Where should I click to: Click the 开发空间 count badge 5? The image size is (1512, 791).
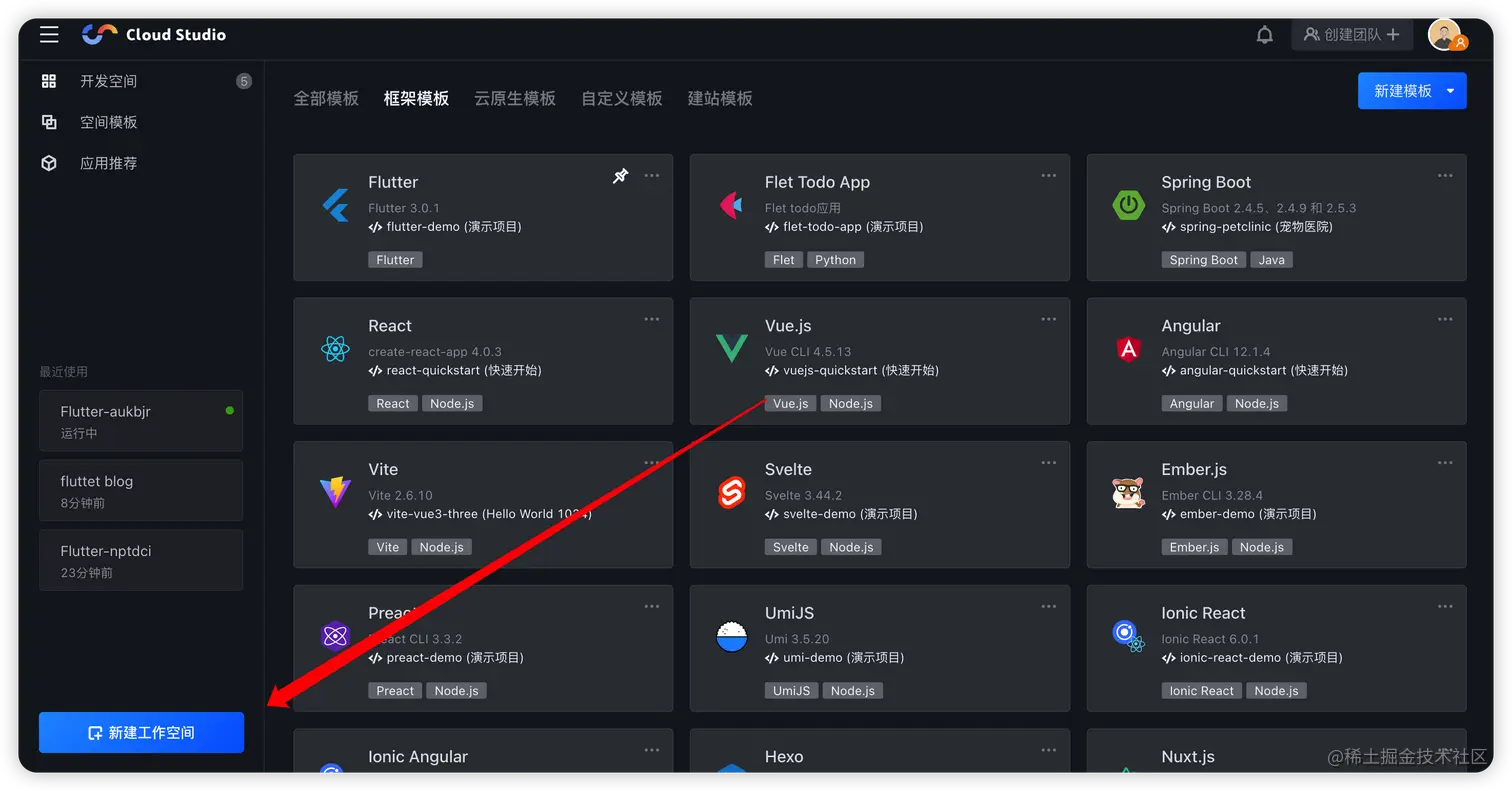[x=244, y=81]
